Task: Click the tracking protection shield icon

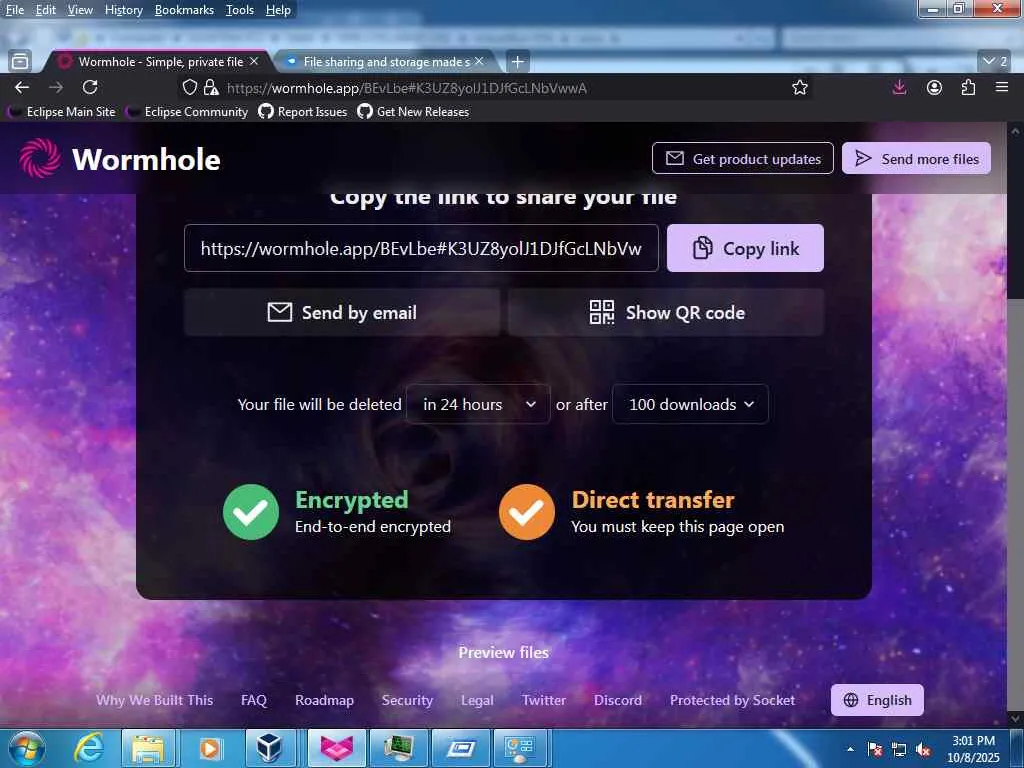Action: [x=189, y=87]
